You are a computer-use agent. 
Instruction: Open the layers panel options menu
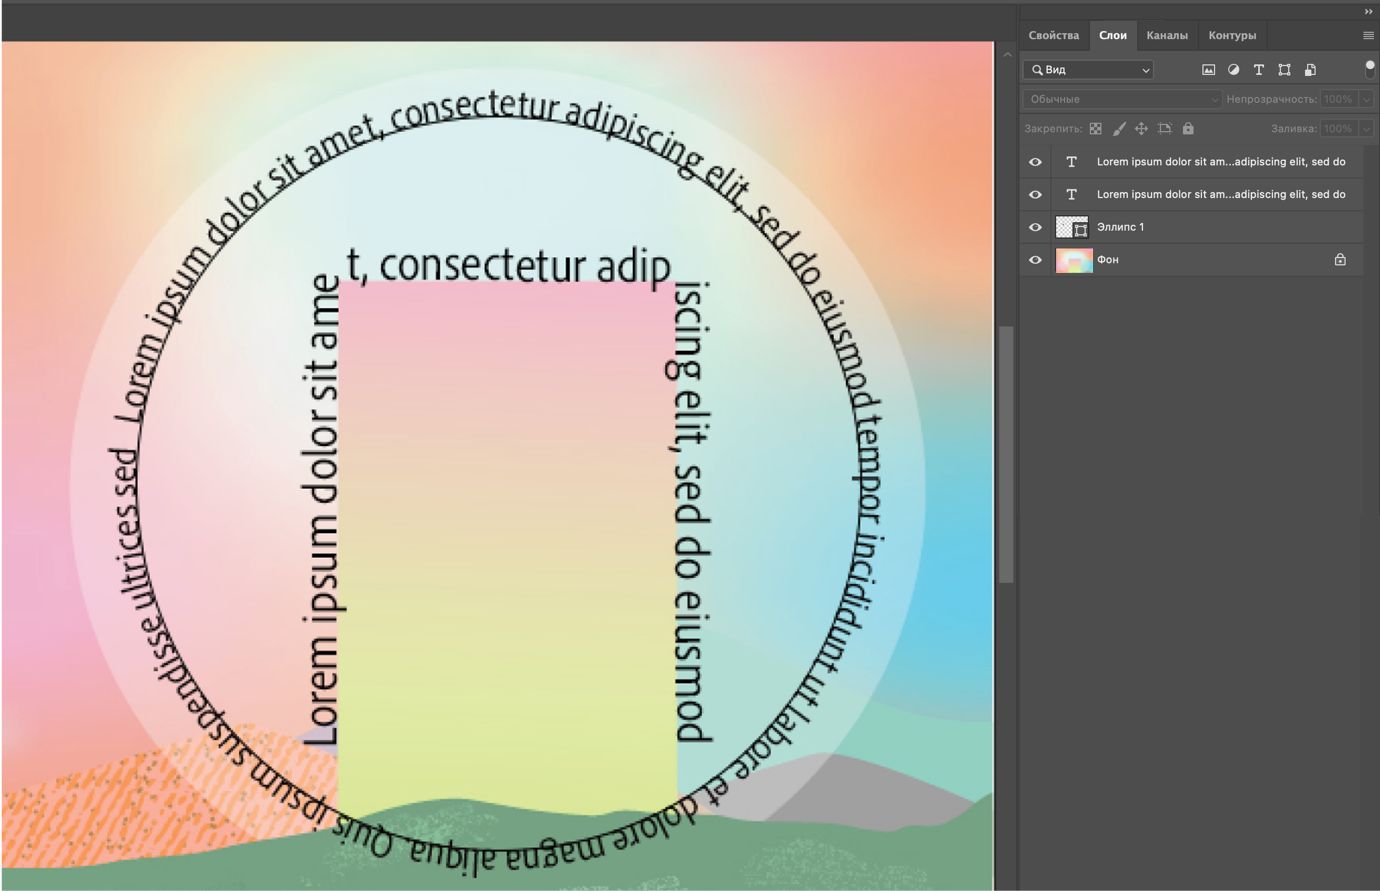(1368, 35)
